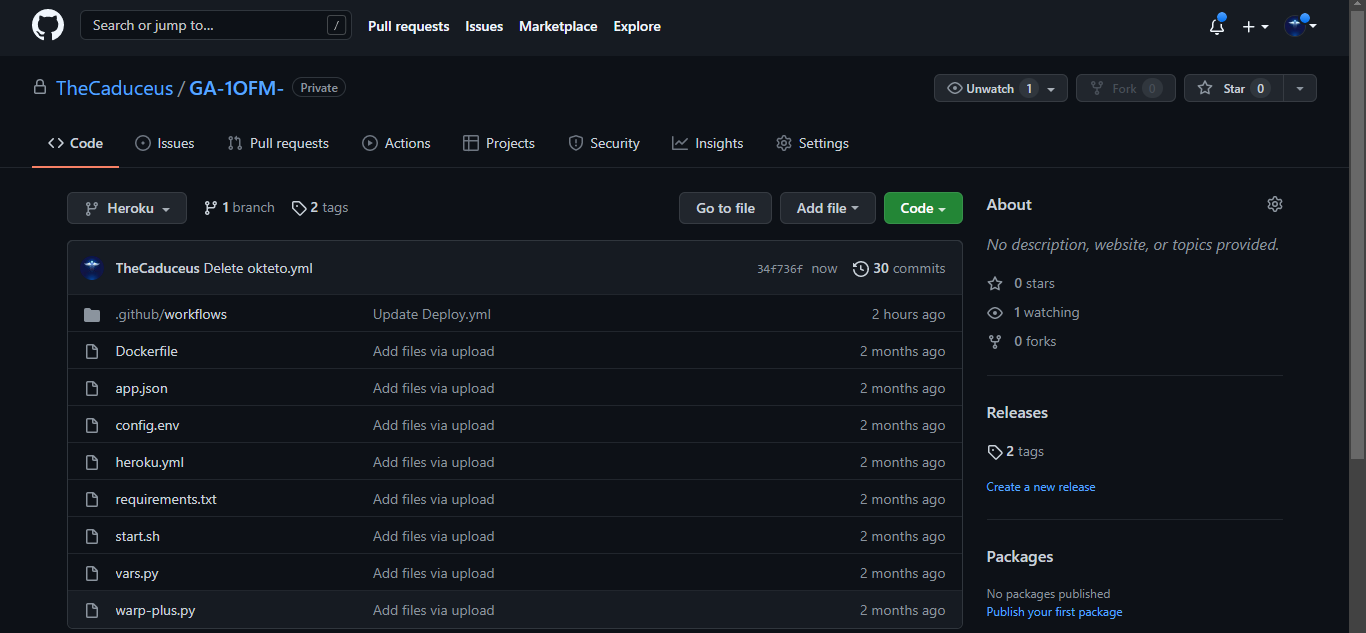
Task: Open vars.py file
Action: pos(136,573)
